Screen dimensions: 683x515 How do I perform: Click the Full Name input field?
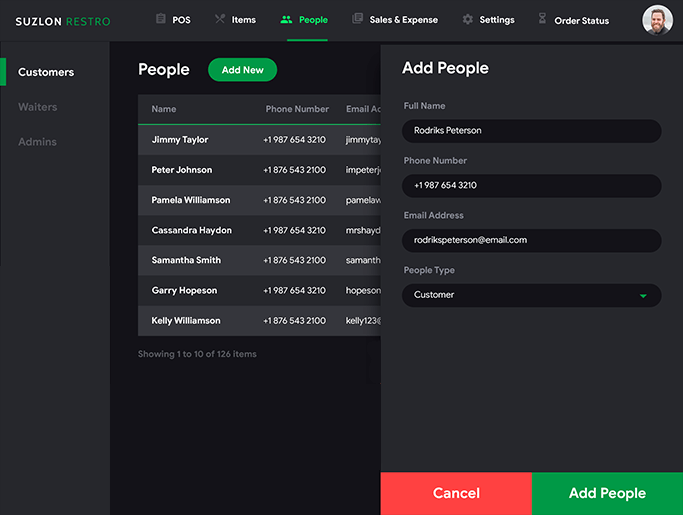click(x=531, y=131)
